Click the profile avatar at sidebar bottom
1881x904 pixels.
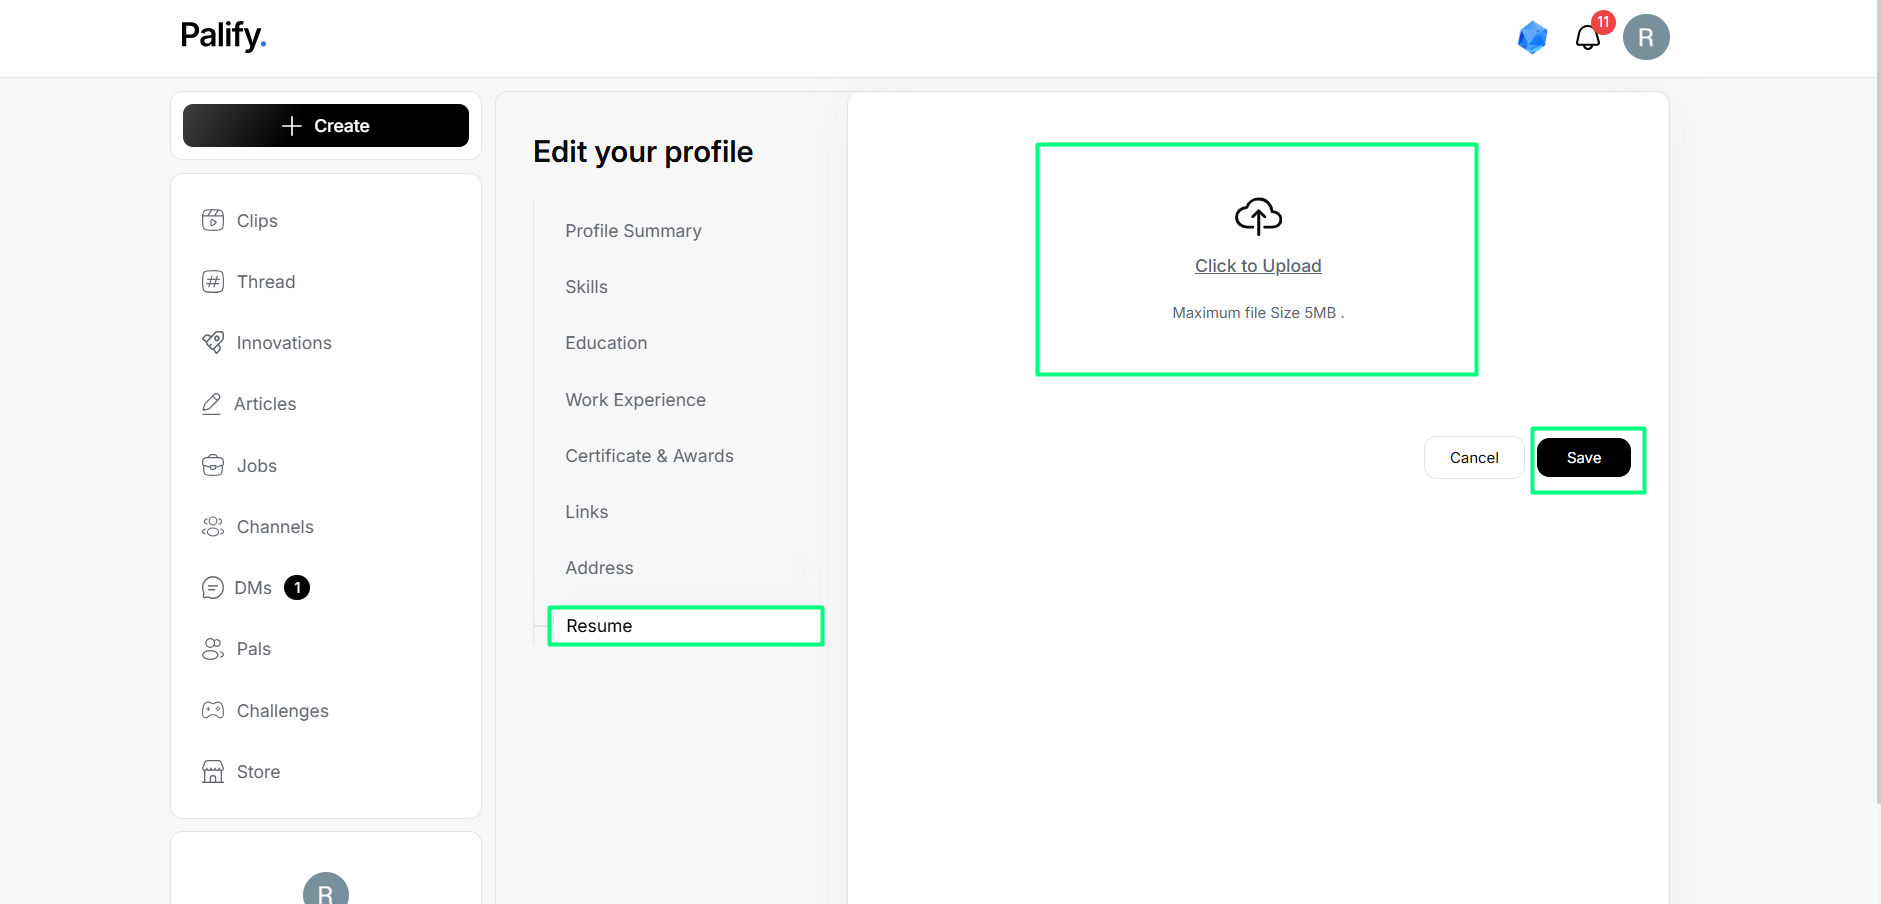coord(326,889)
